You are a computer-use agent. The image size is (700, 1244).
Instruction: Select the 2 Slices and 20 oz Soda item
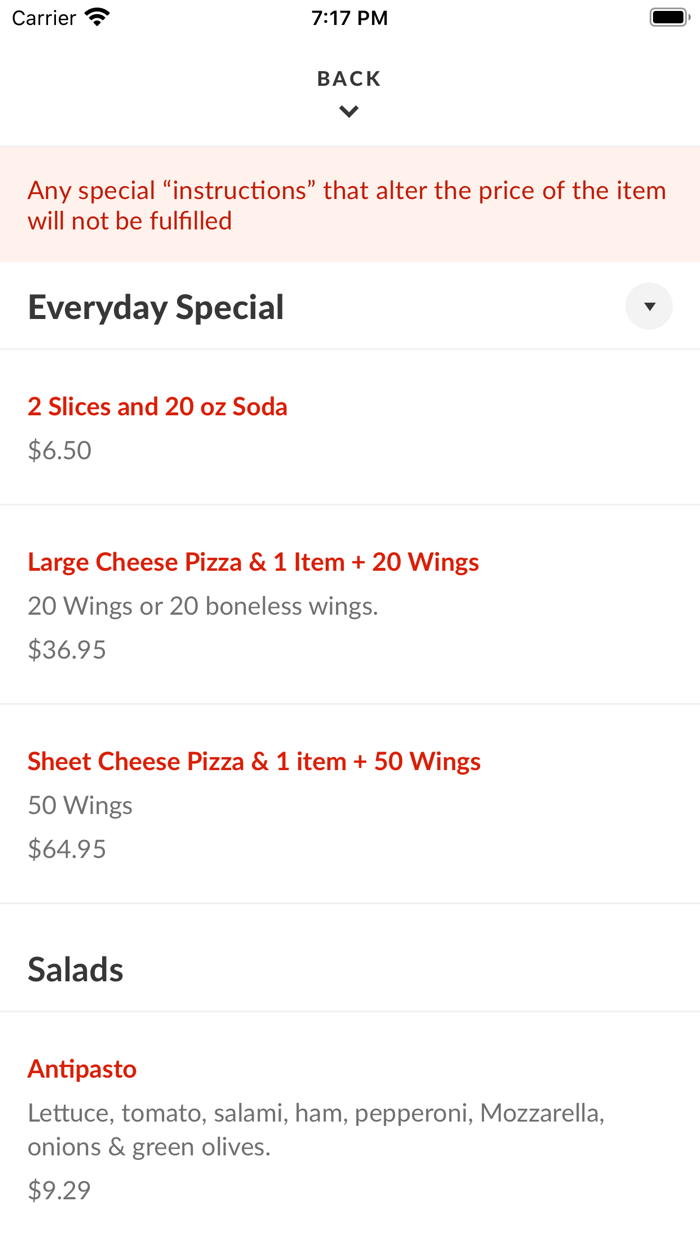(158, 407)
